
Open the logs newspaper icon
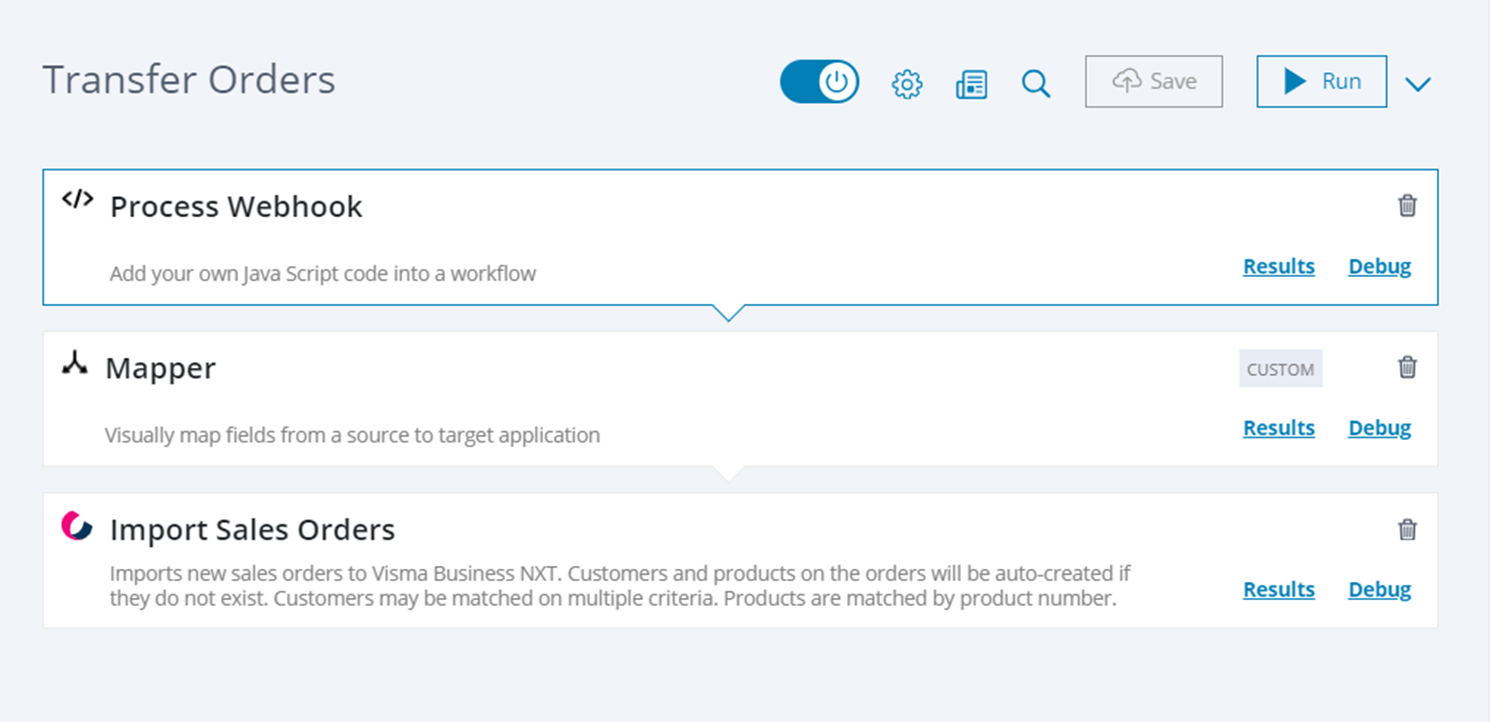[972, 84]
